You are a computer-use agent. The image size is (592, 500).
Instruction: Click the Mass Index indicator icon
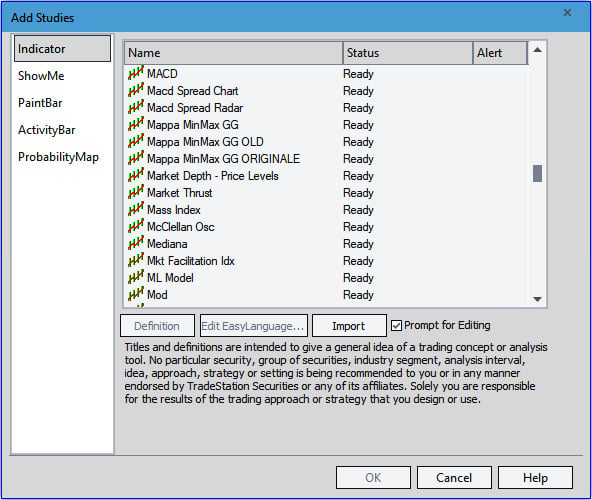click(x=136, y=209)
